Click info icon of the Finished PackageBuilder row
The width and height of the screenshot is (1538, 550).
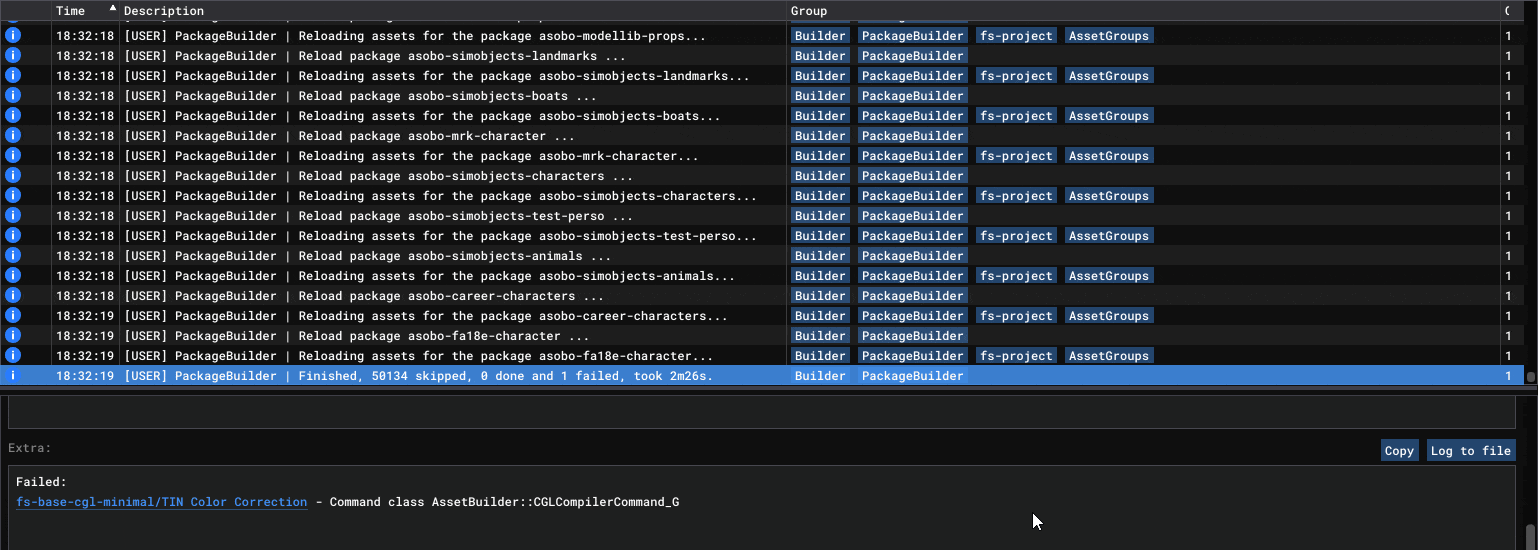[13, 376]
